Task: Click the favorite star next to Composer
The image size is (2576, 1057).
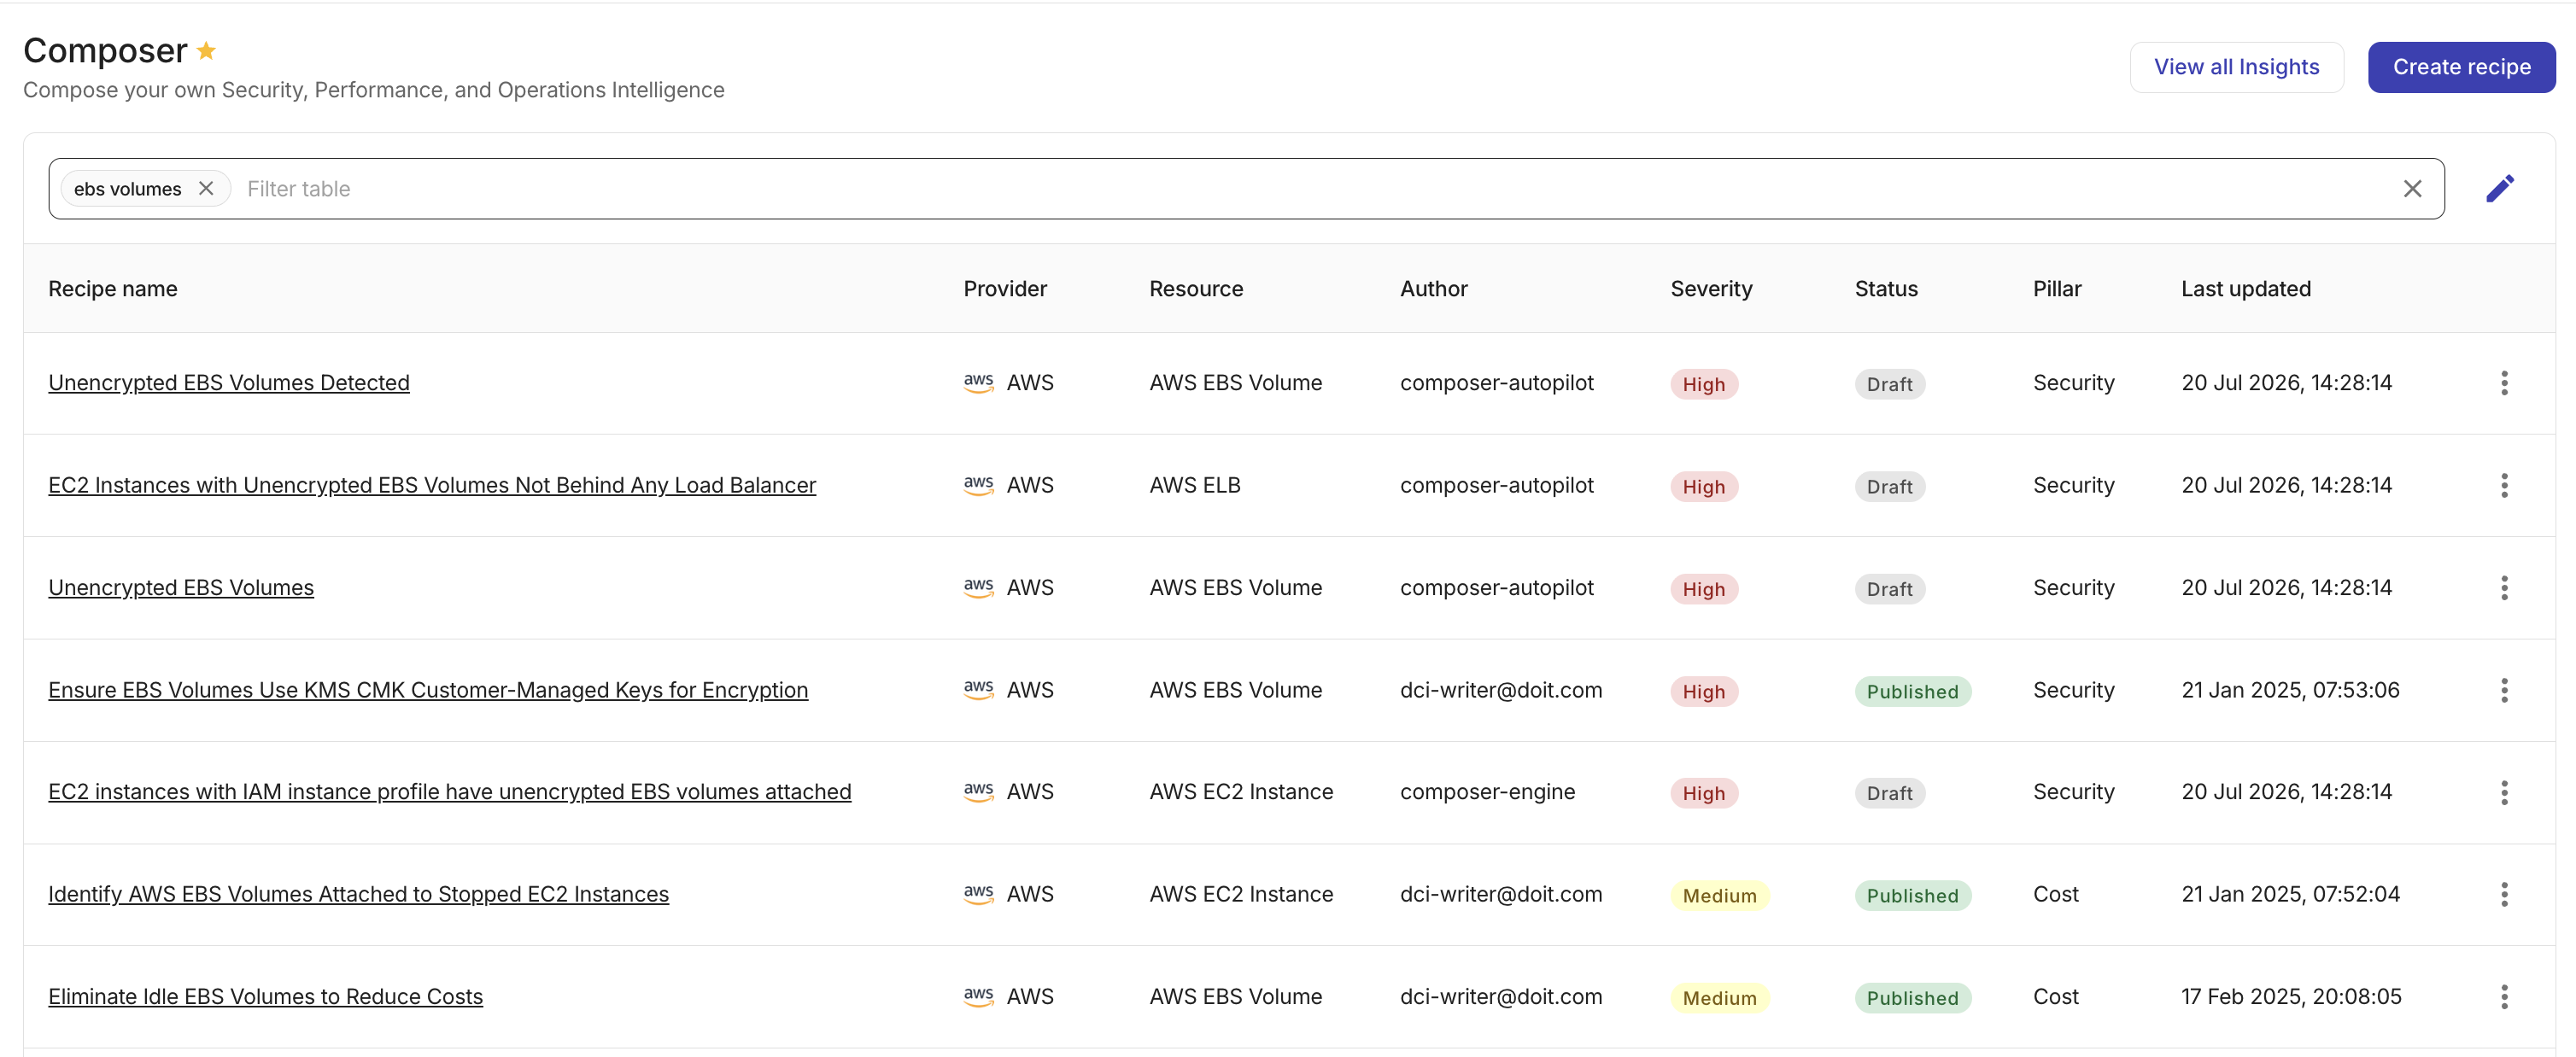Action: pyautogui.click(x=206, y=50)
